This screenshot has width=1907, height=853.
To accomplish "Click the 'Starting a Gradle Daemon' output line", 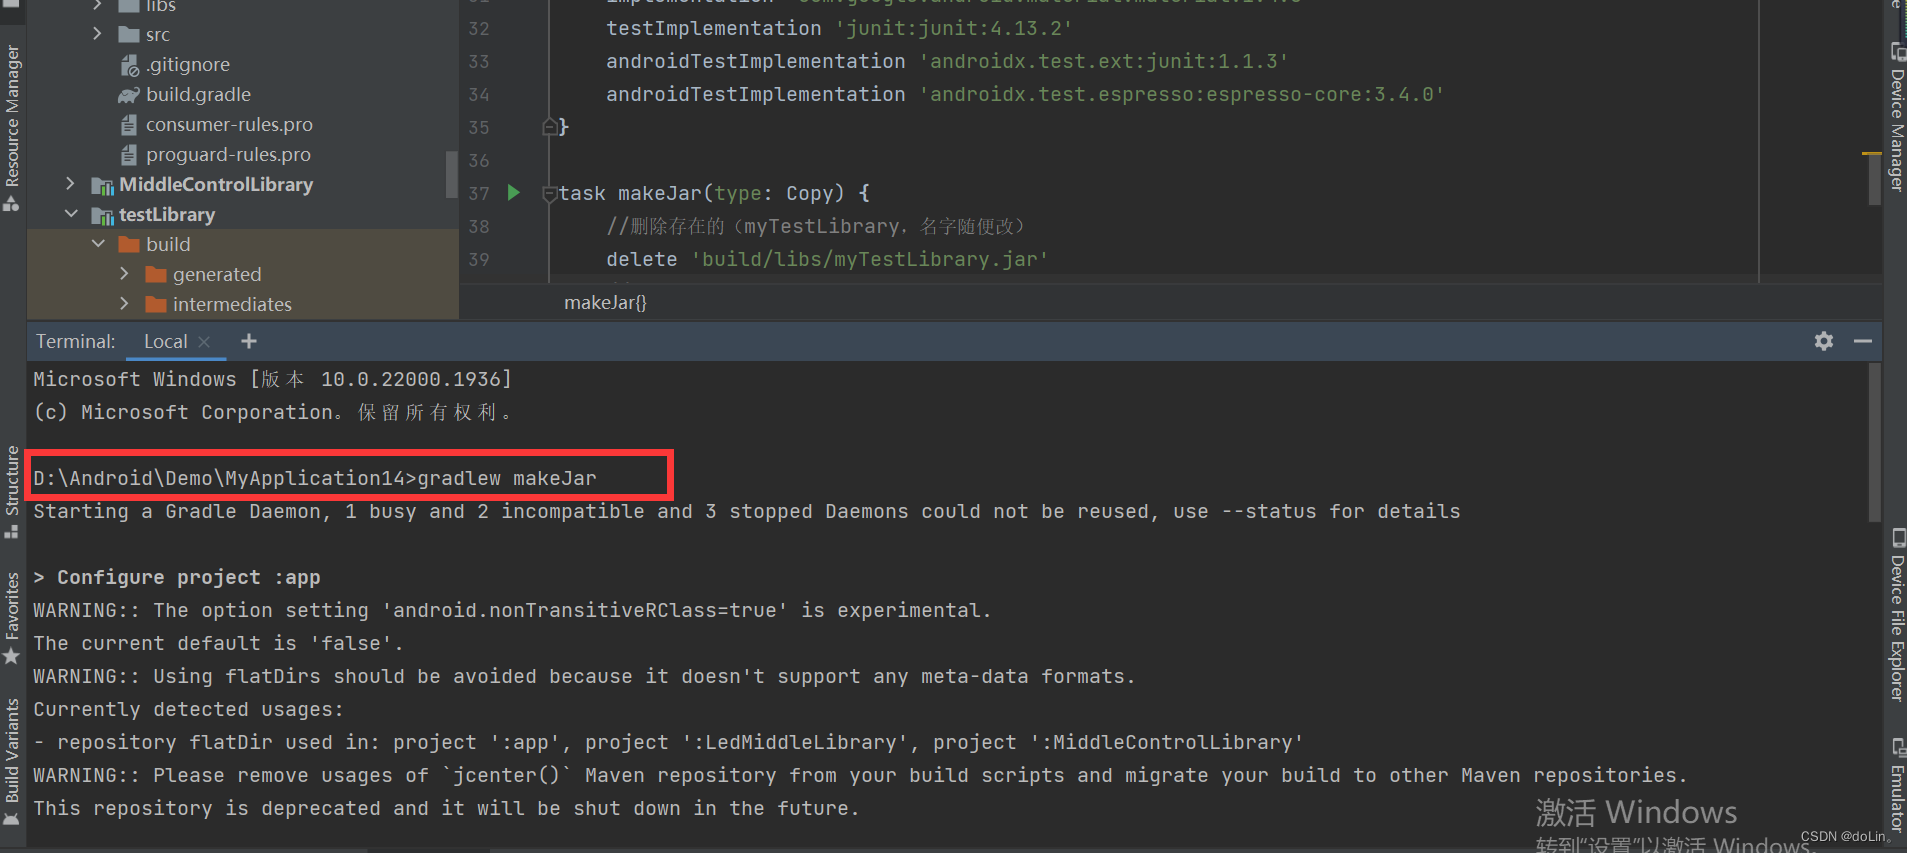I will 746,511.
